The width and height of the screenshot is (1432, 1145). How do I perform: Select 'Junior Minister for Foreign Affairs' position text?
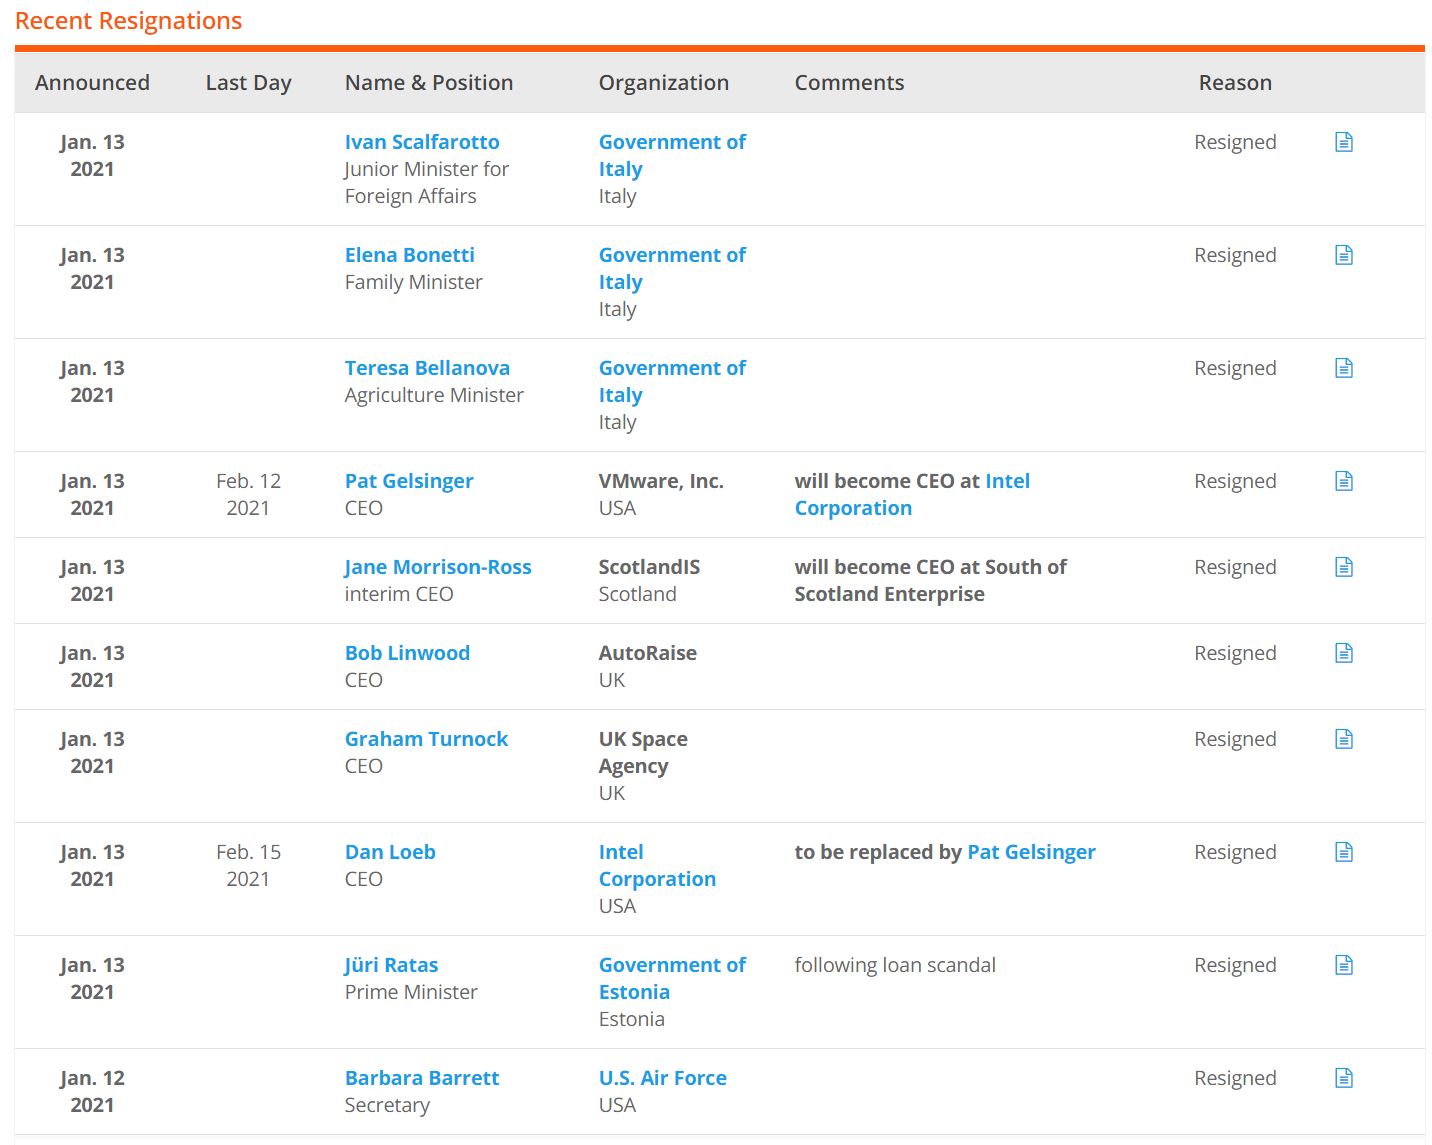coord(427,182)
